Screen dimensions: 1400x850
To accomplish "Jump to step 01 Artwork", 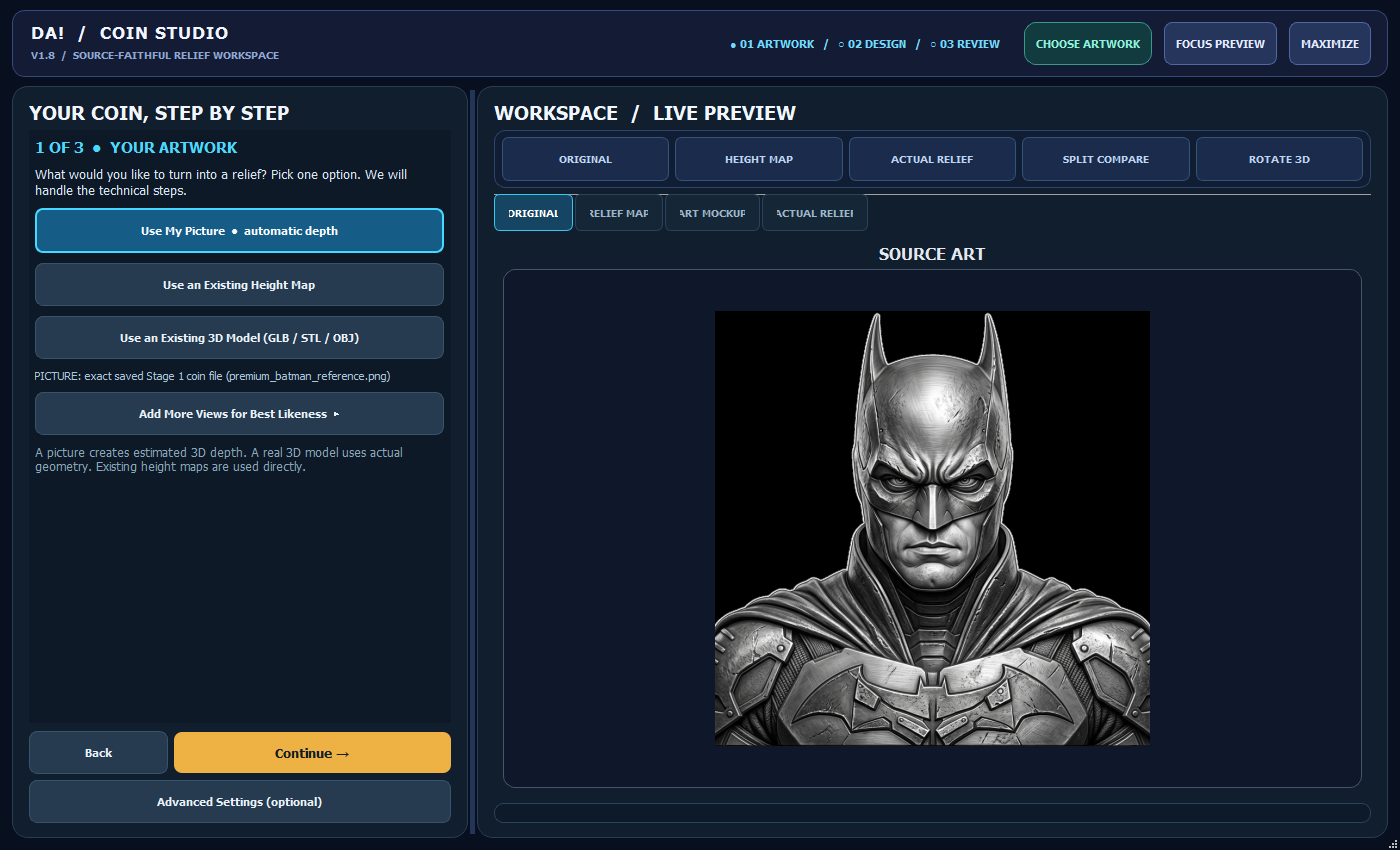I will pos(772,44).
